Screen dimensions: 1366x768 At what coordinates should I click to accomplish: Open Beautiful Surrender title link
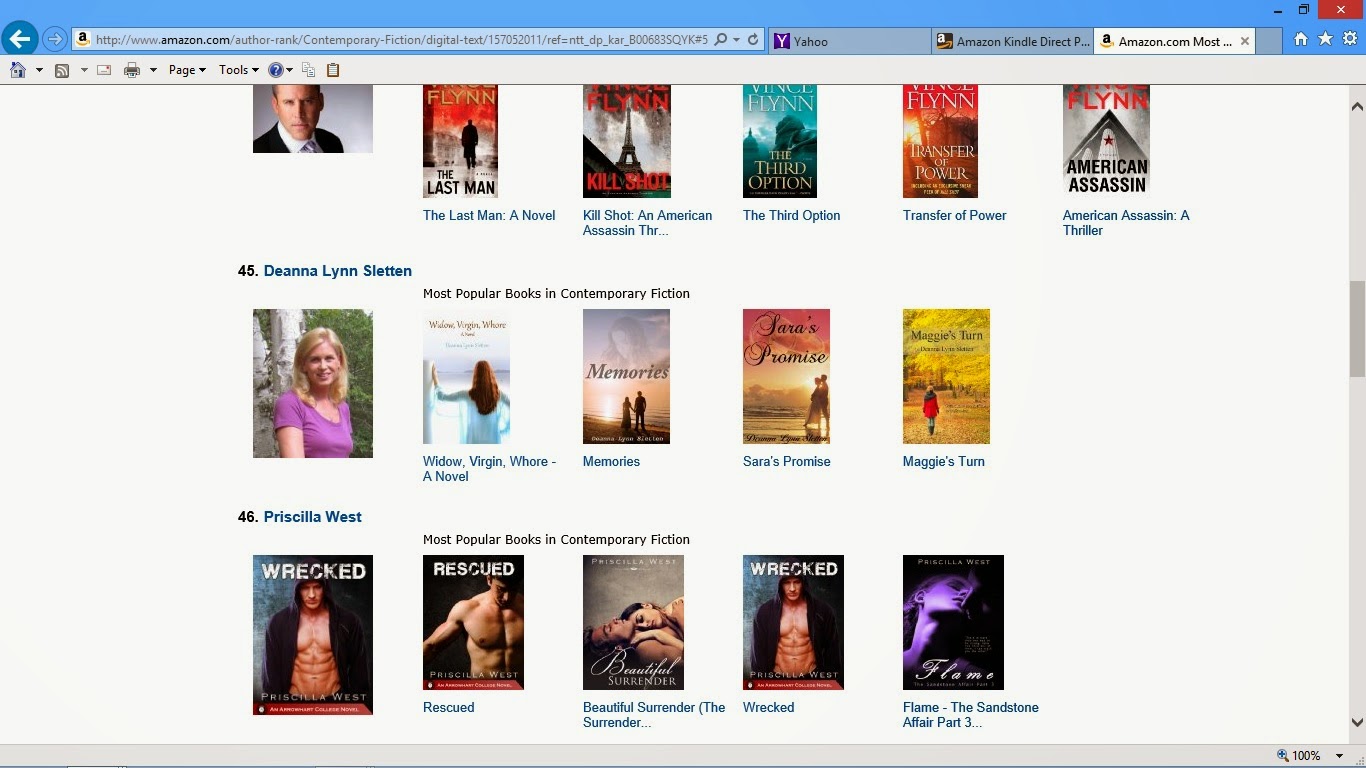coord(654,715)
